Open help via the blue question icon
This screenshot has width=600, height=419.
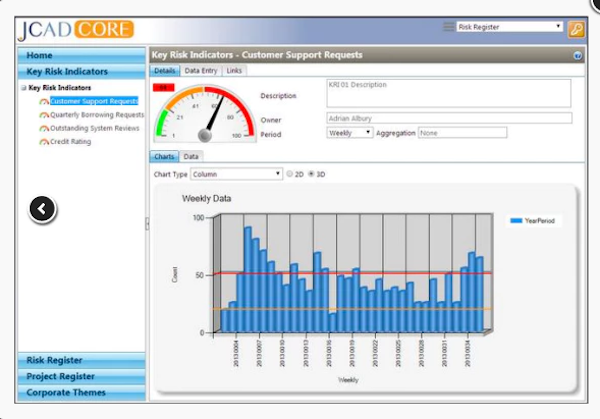(578, 55)
